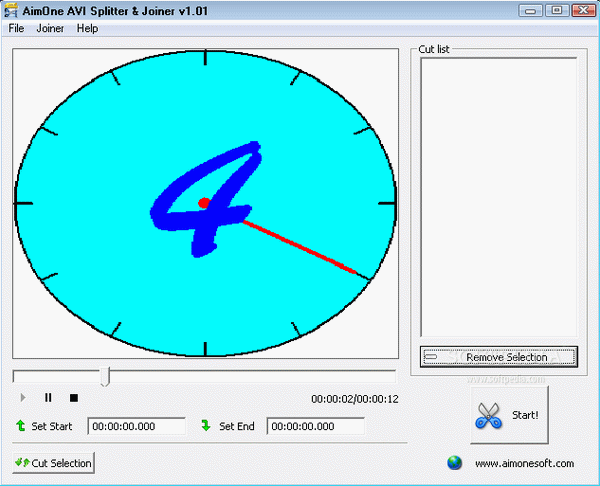
Task: Click the Set End label
Action: click(x=237, y=426)
